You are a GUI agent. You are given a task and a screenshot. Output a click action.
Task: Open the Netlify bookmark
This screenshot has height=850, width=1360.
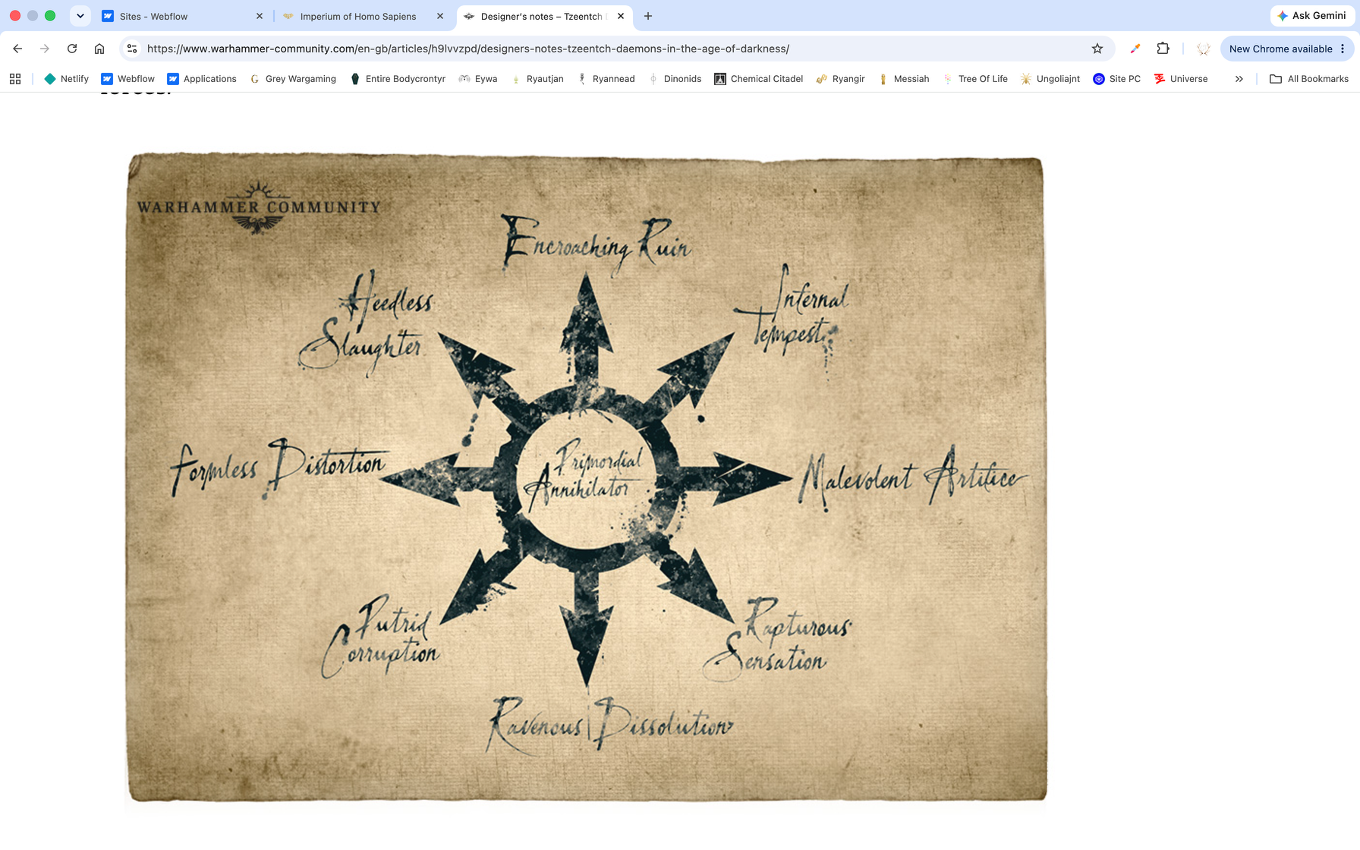pyautogui.click(x=66, y=79)
